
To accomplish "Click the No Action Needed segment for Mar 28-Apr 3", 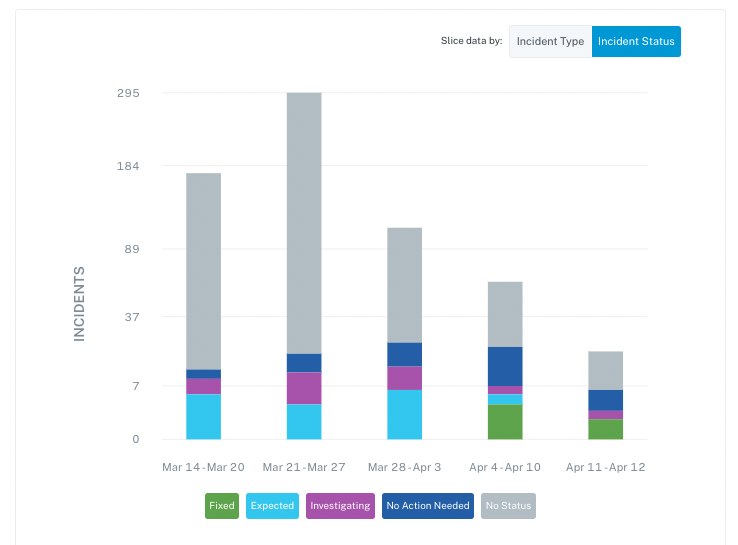I will tap(404, 354).
